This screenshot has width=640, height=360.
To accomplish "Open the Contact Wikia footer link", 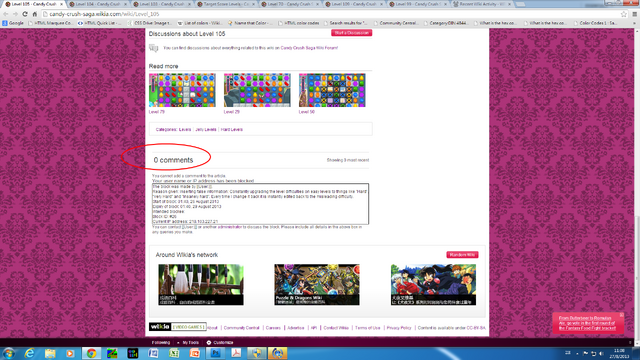I will click(x=336, y=328).
